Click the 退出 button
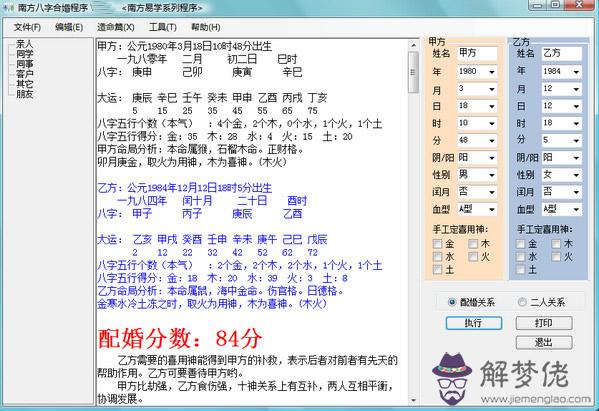 tap(544, 342)
